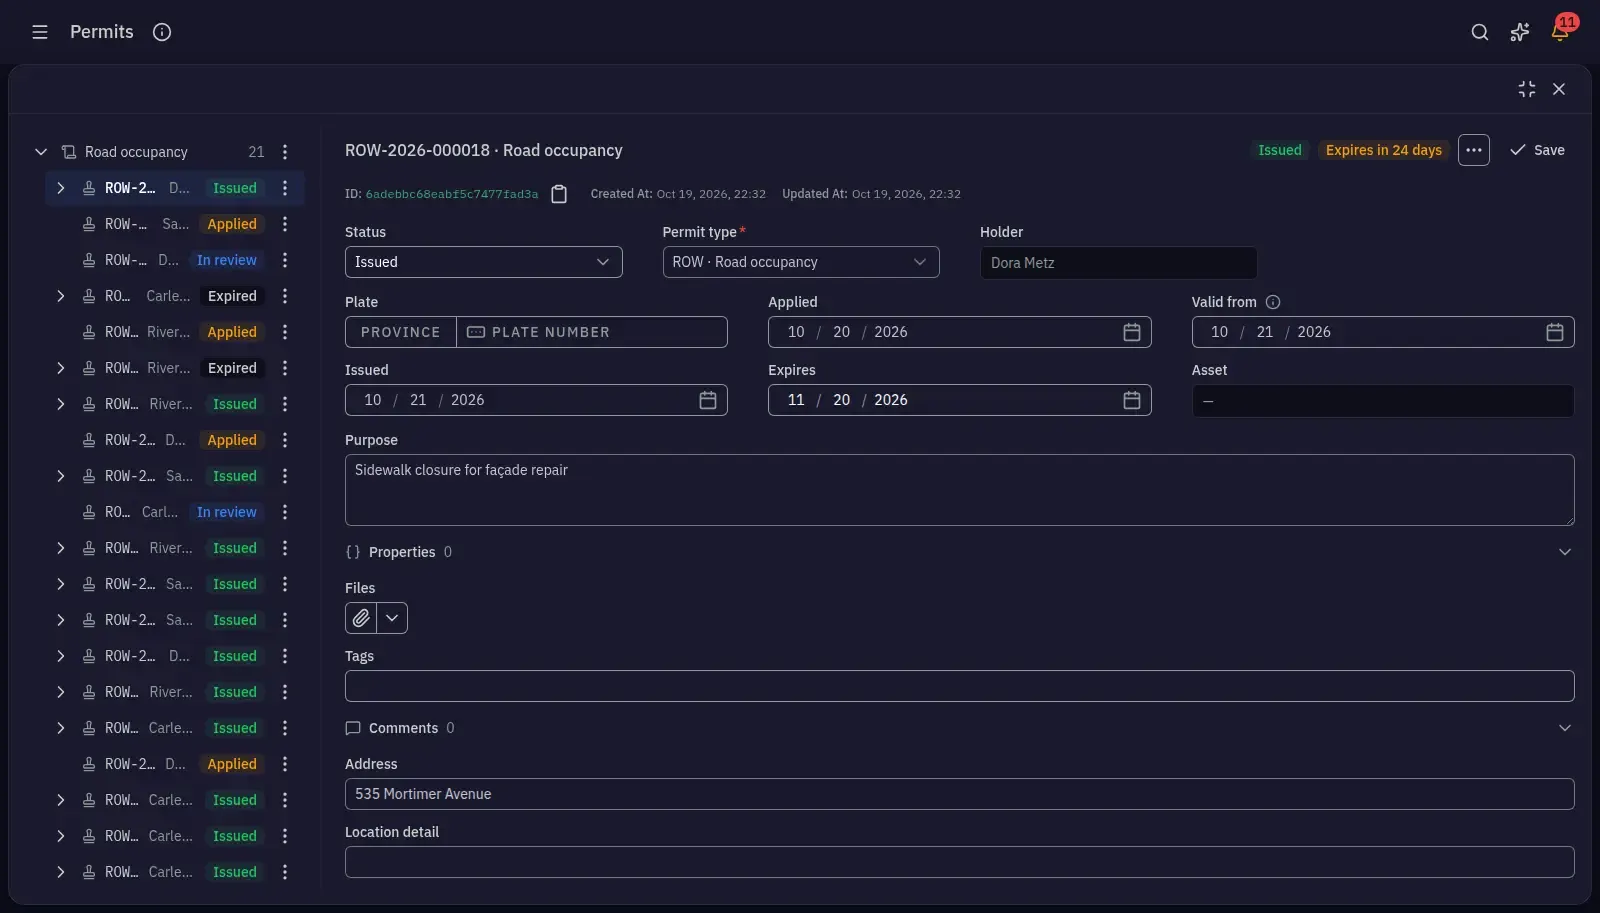The height and width of the screenshot is (913, 1600).
Task: Select the River... Applied permit row
Action: pos(175,332)
